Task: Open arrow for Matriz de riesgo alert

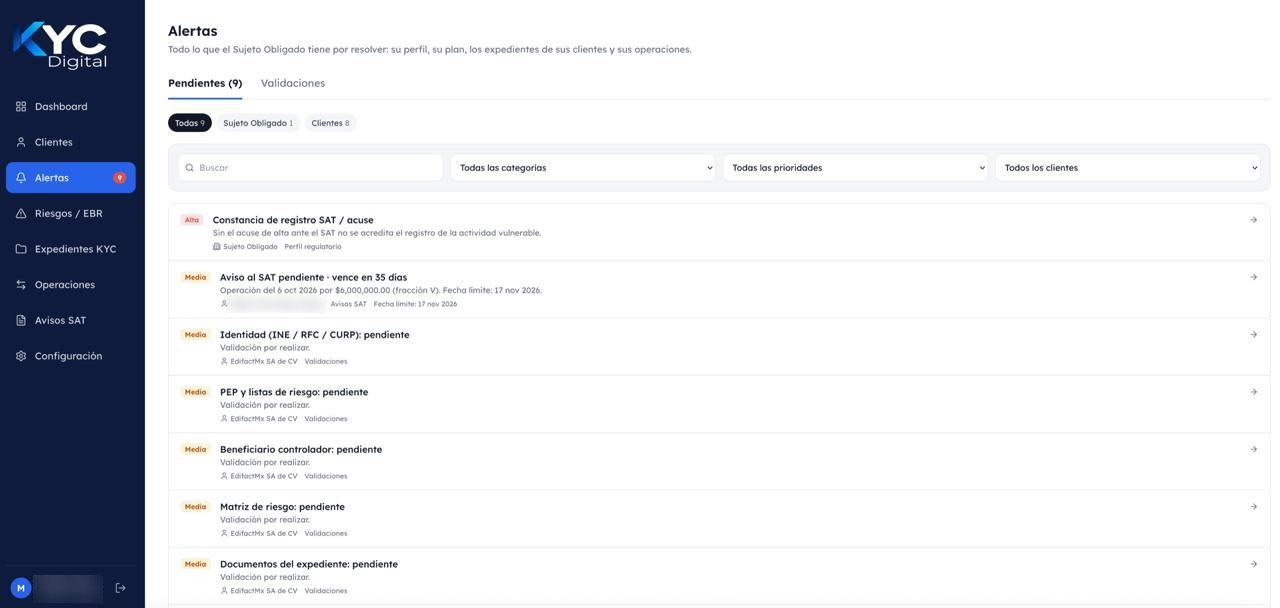Action: [x=1253, y=506]
